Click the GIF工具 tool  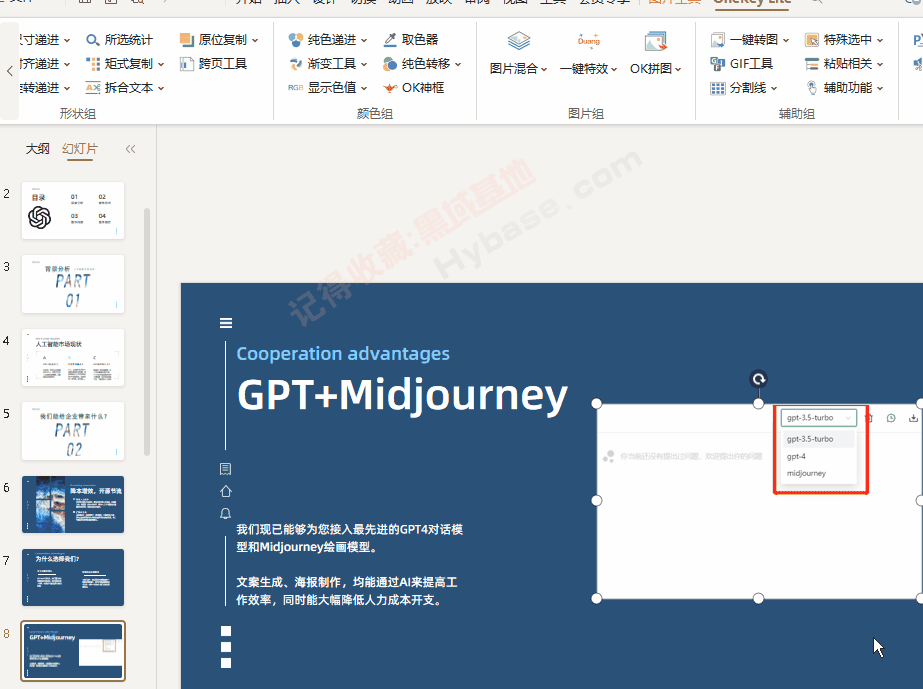(742, 64)
